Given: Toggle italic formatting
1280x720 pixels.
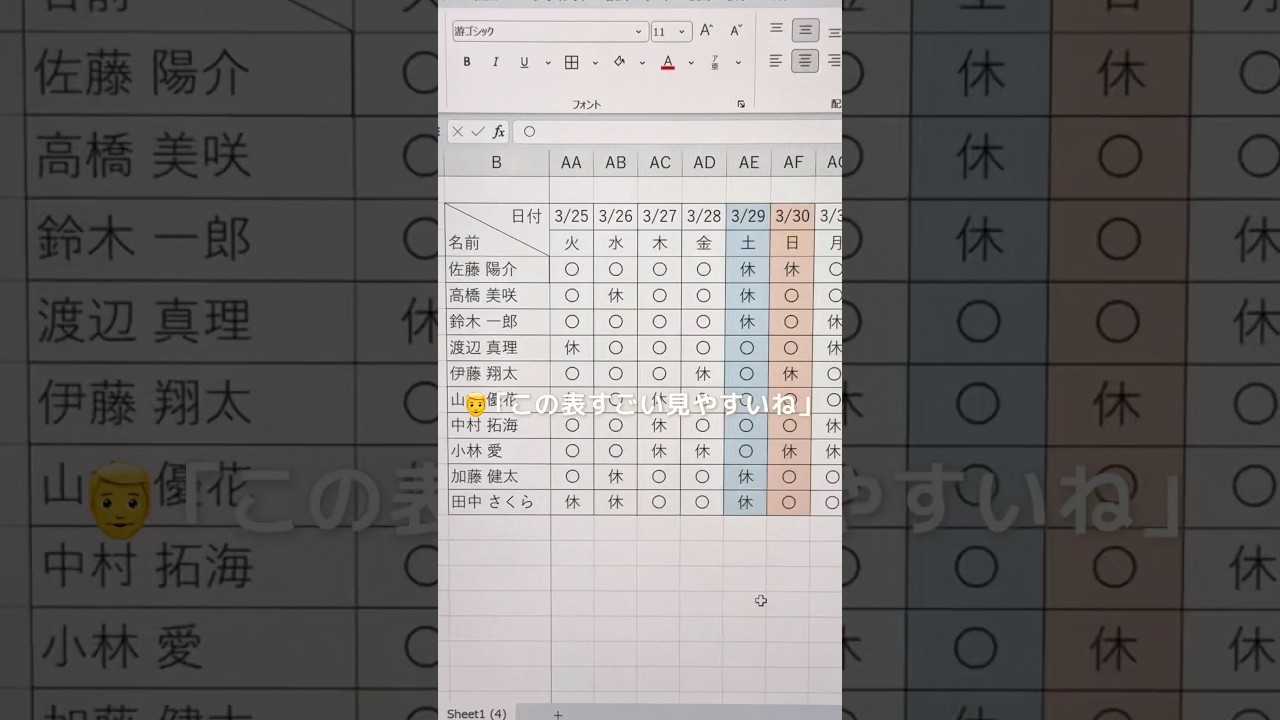Looking at the screenshot, I should coord(495,62).
